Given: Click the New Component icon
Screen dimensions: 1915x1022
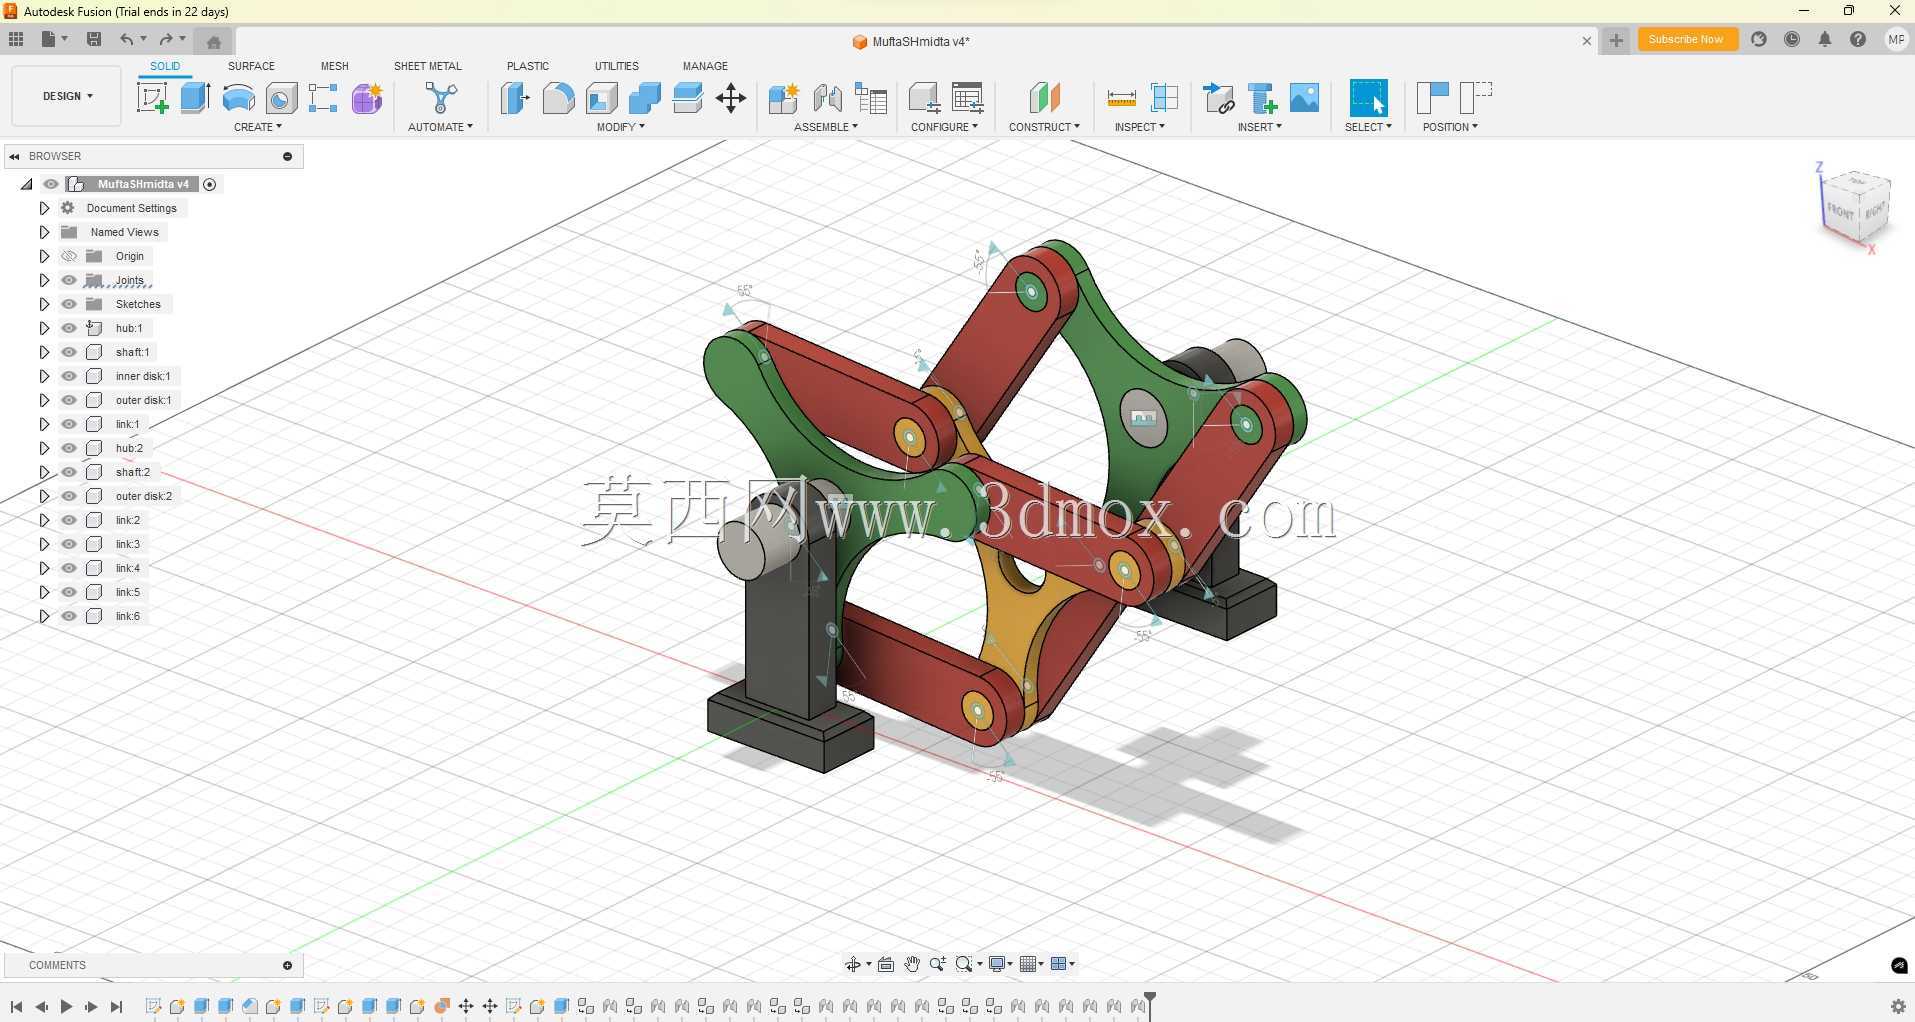Looking at the screenshot, I should coord(783,98).
